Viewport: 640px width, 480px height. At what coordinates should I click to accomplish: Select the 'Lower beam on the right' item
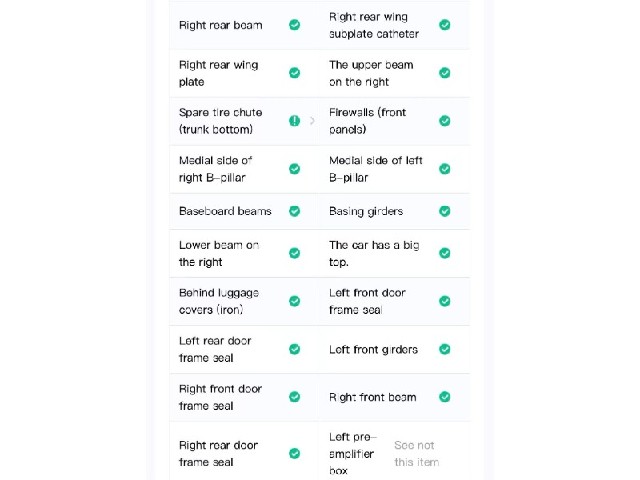(244, 253)
